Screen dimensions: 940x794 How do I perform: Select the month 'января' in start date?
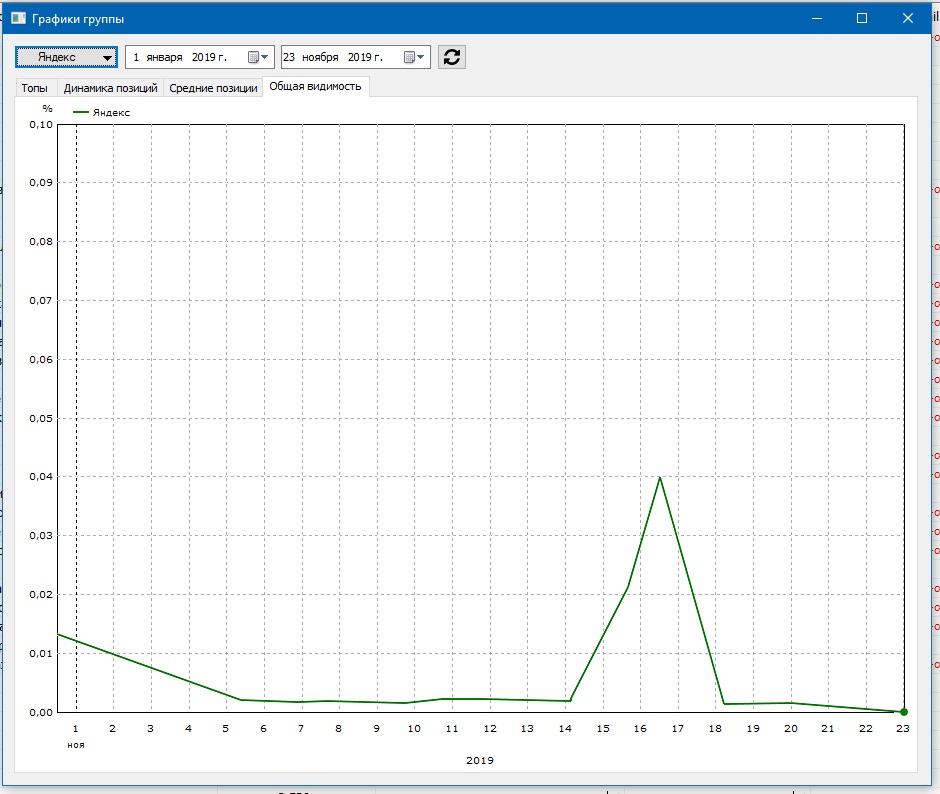(164, 57)
